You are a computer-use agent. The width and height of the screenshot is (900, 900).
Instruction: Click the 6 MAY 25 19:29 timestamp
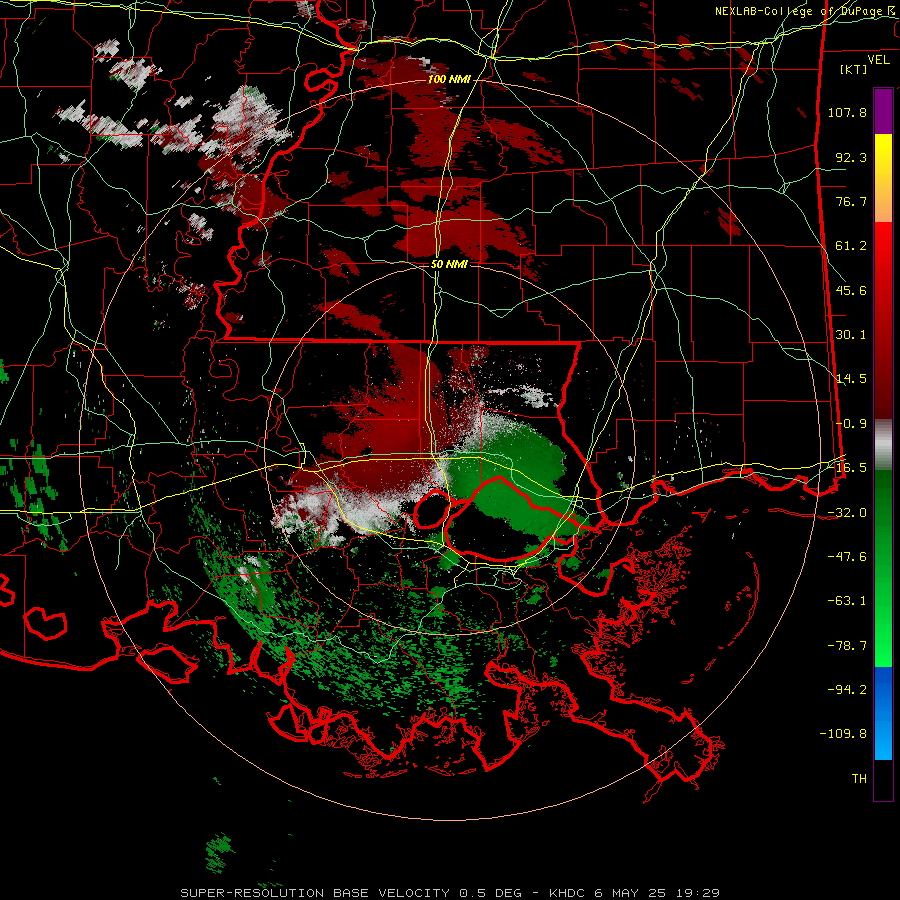coord(657,893)
